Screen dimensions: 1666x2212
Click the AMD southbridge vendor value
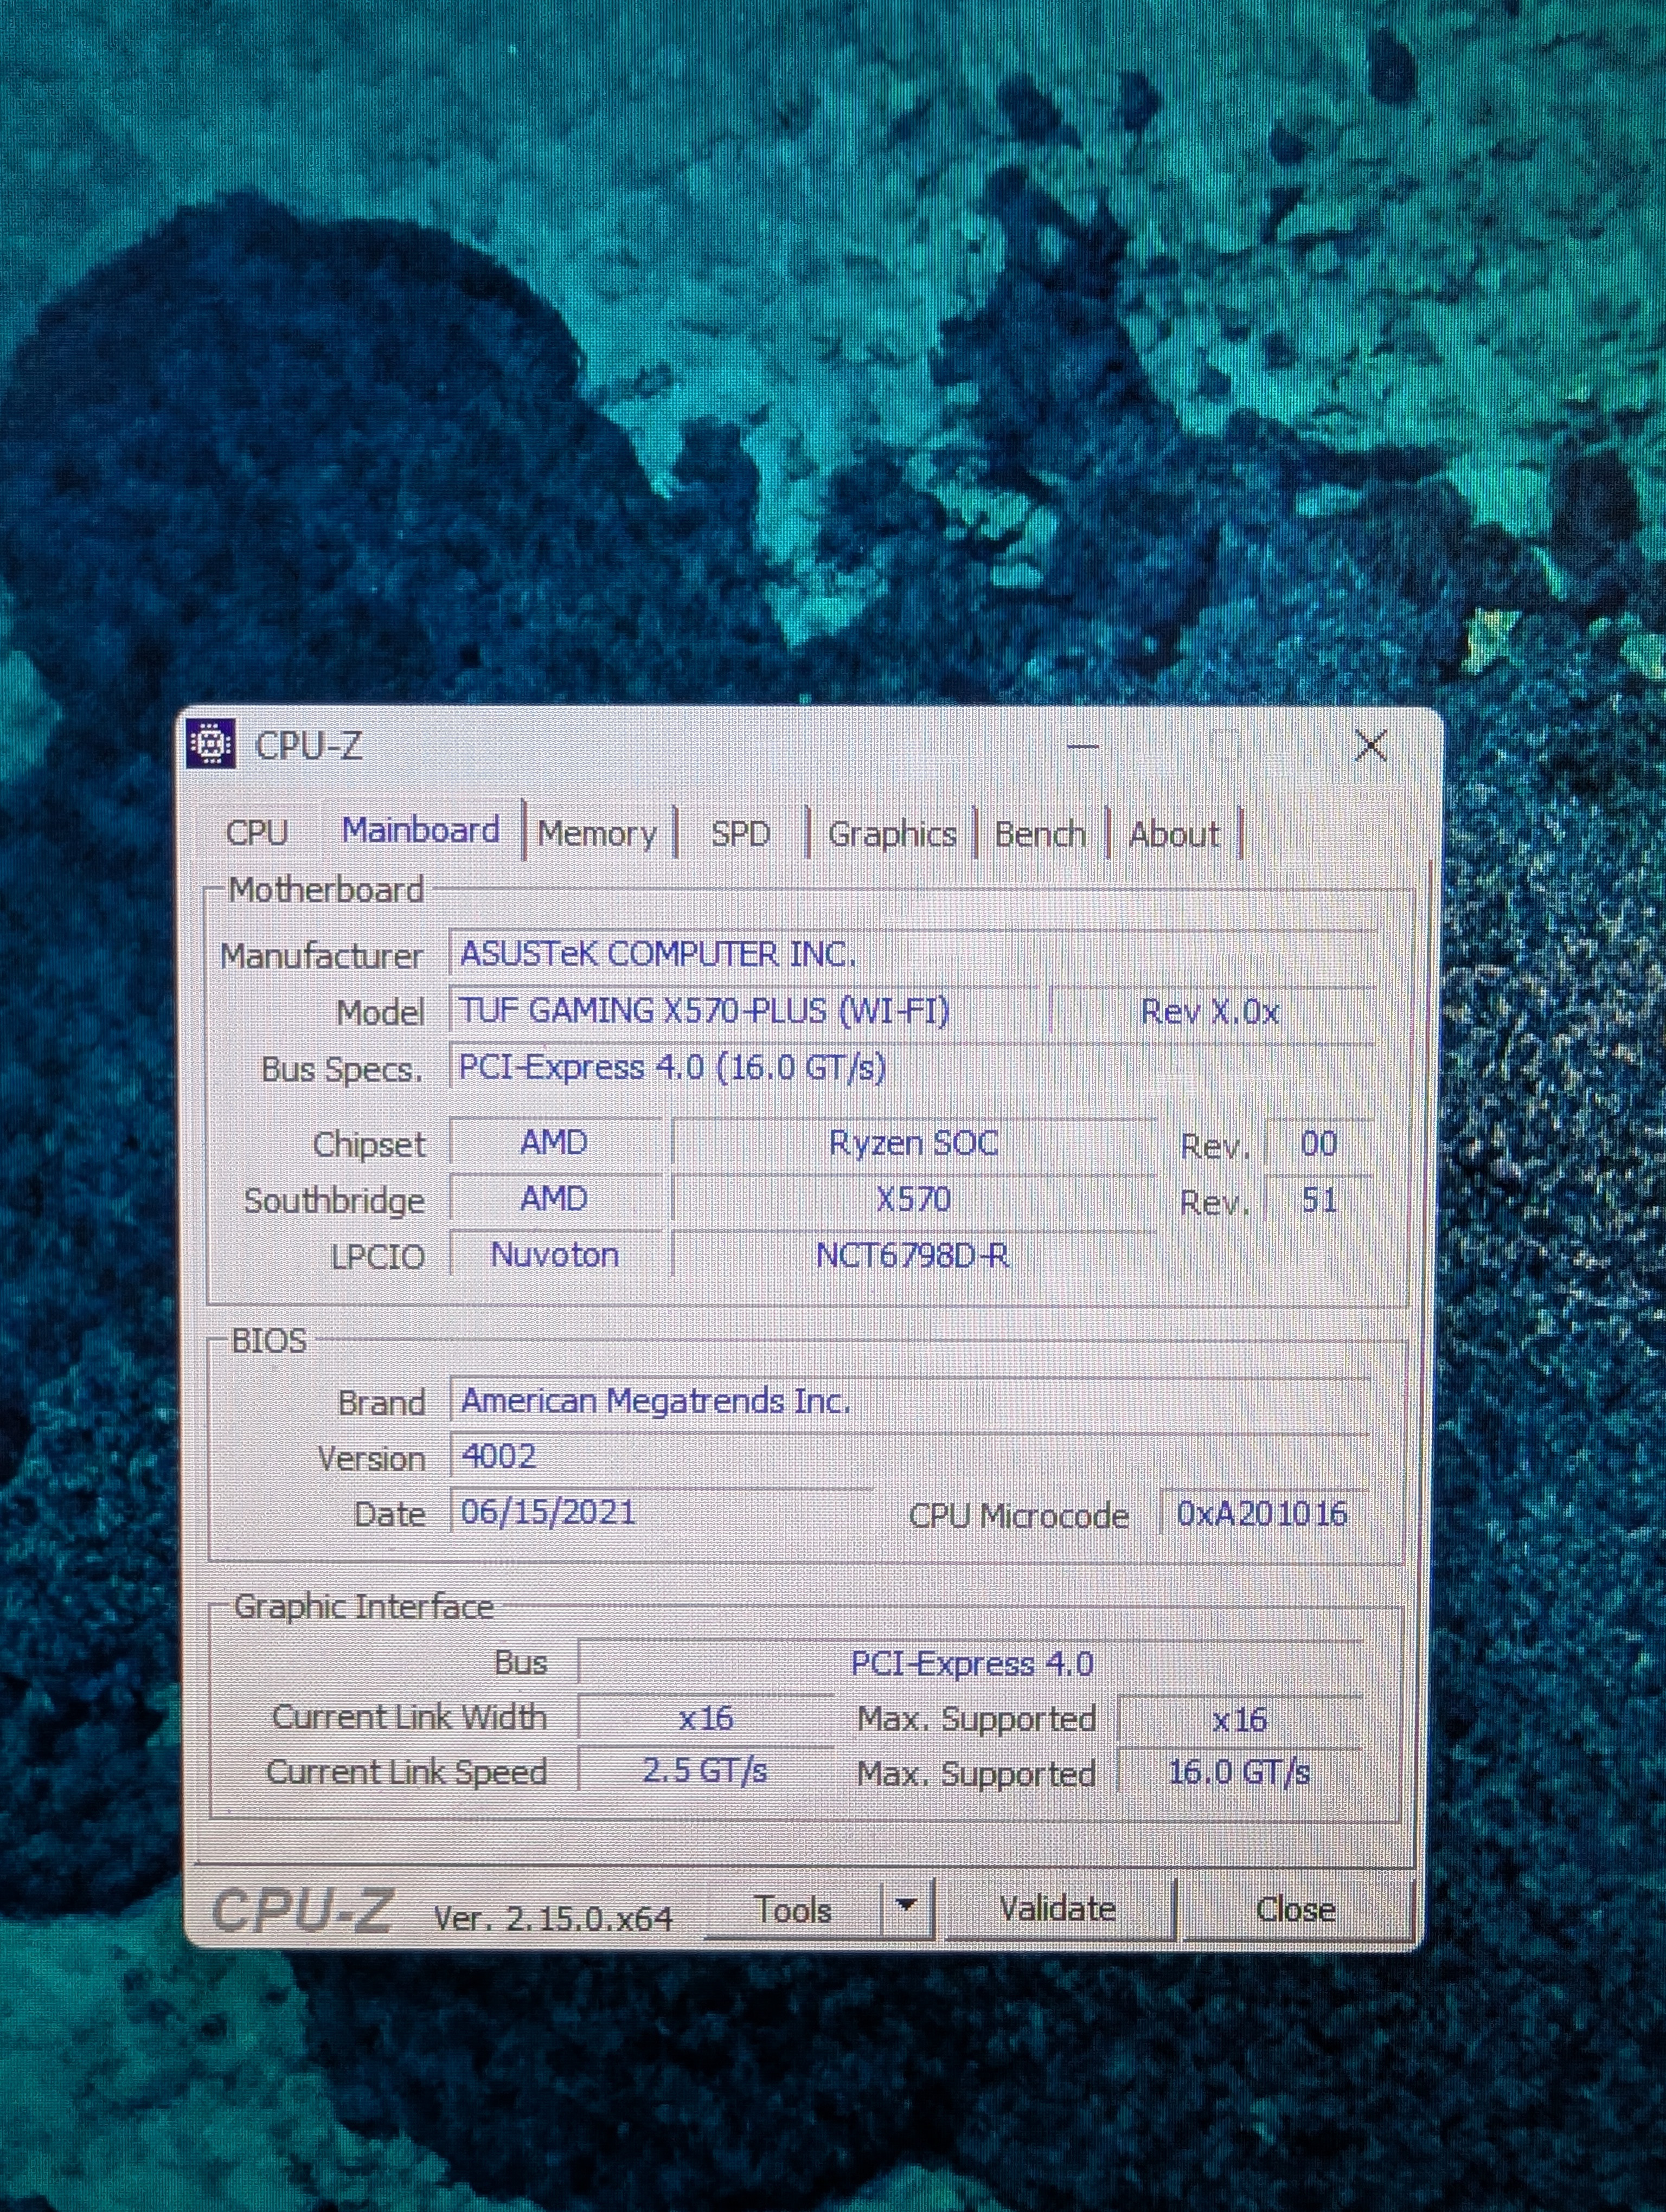coord(555,1198)
